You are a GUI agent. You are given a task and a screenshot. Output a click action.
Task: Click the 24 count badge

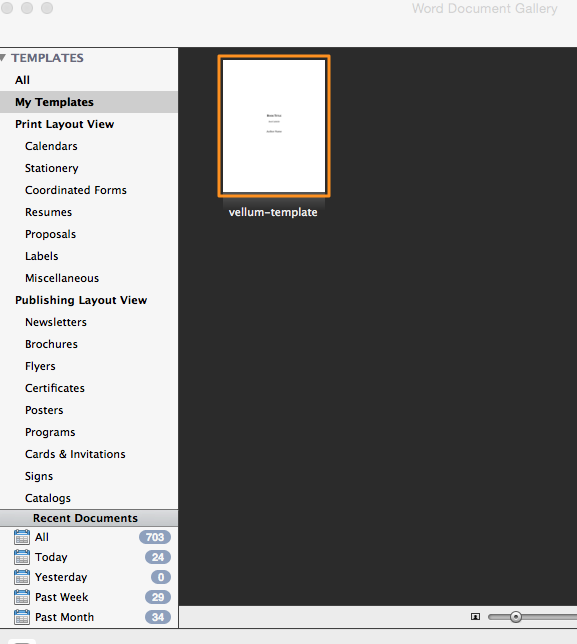[158, 557]
